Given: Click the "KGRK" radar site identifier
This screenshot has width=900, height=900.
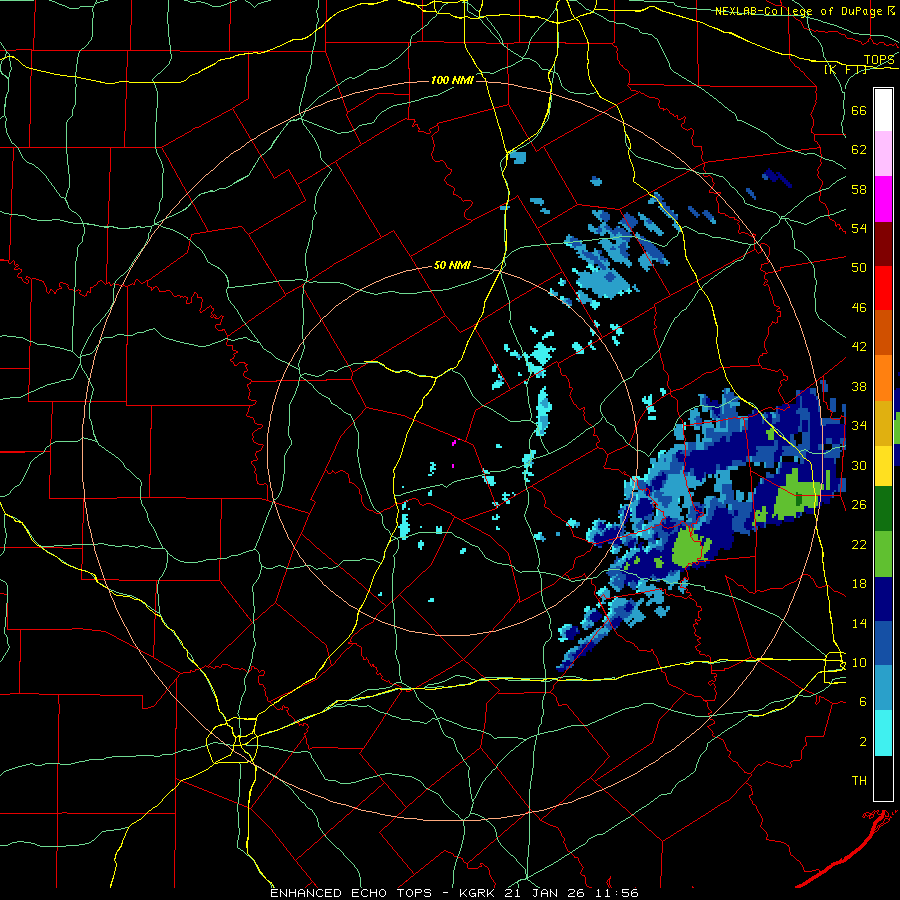Looking at the screenshot, I should tap(479, 893).
